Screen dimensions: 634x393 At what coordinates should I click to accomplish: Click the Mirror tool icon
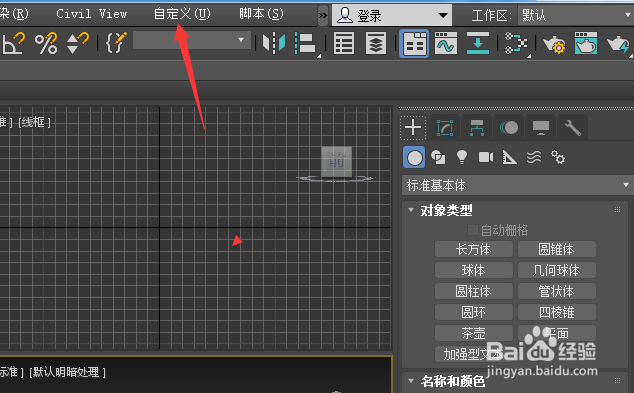pyautogui.click(x=274, y=43)
